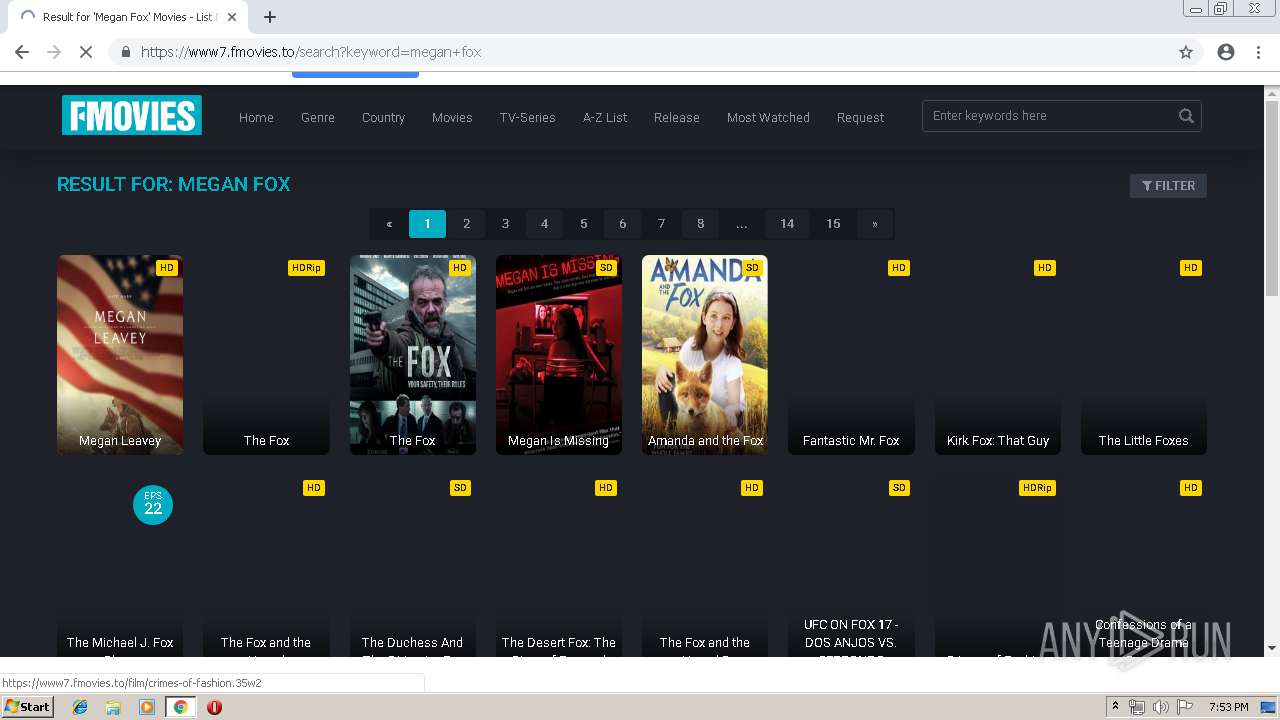Open the Megan Is Missing poster
This screenshot has width=1280, height=720.
tap(558, 355)
